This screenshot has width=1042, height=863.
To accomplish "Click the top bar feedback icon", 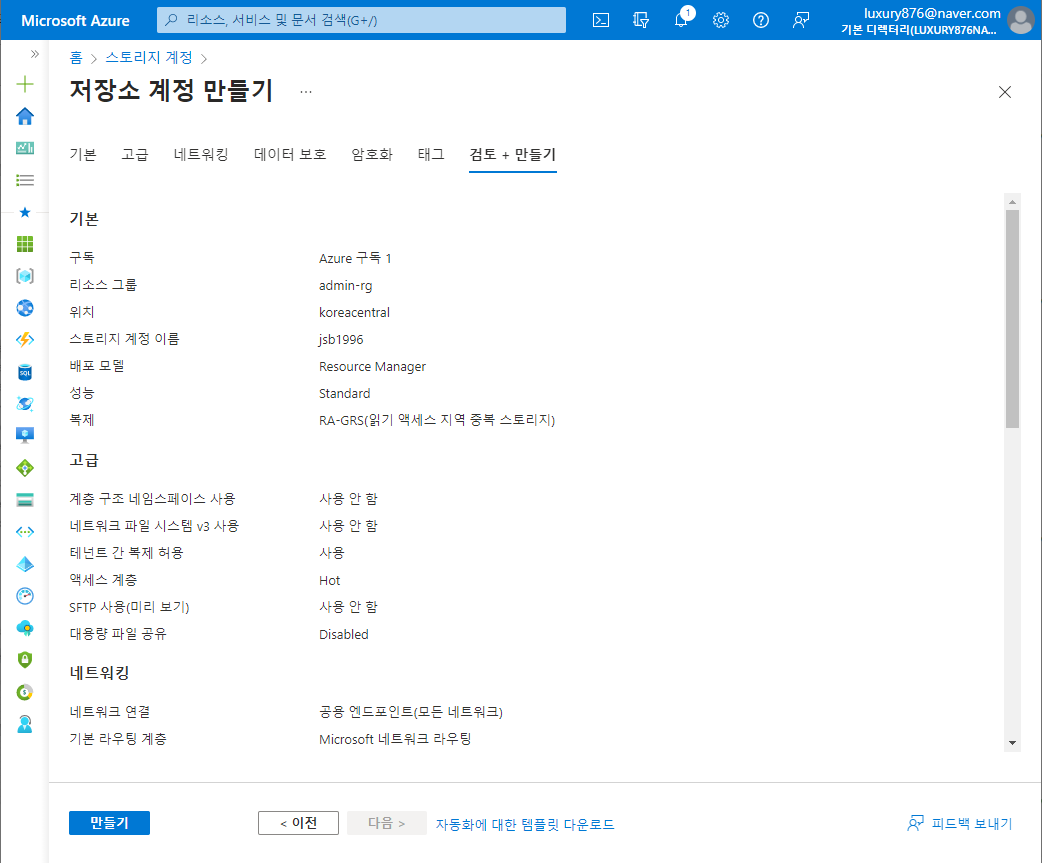I will pos(801,20).
